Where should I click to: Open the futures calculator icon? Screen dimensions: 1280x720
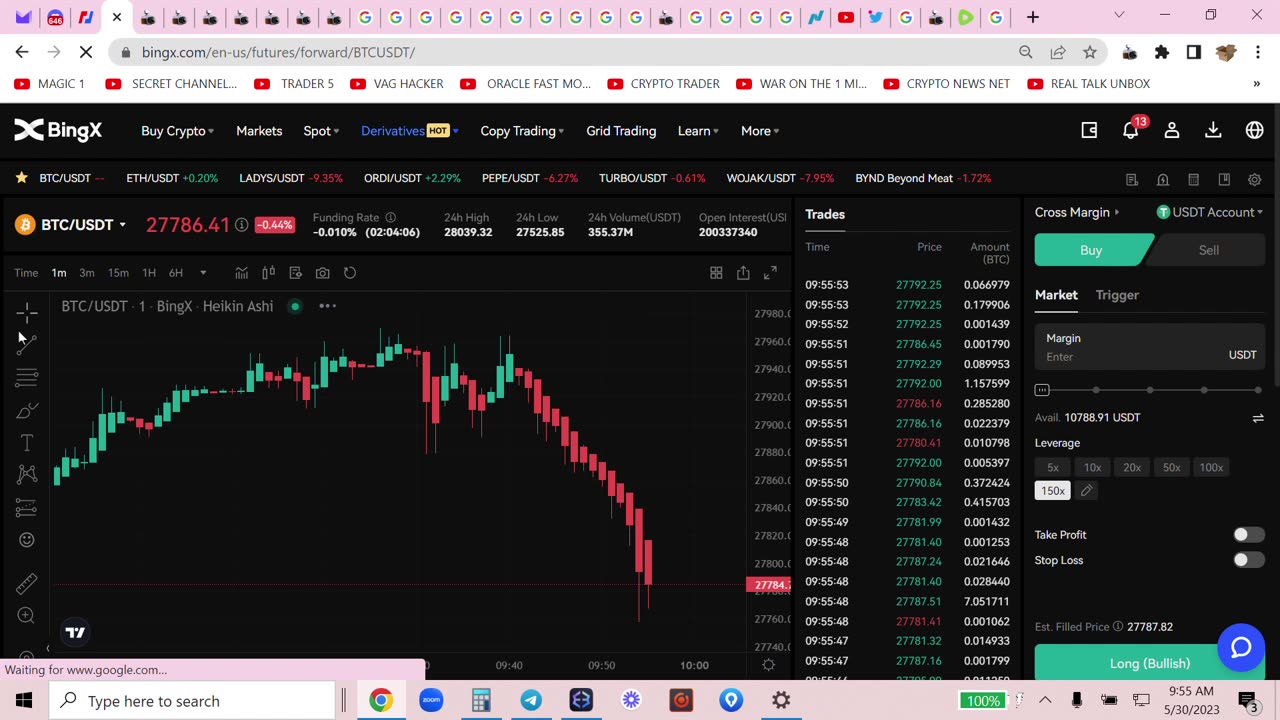[1193, 180]
